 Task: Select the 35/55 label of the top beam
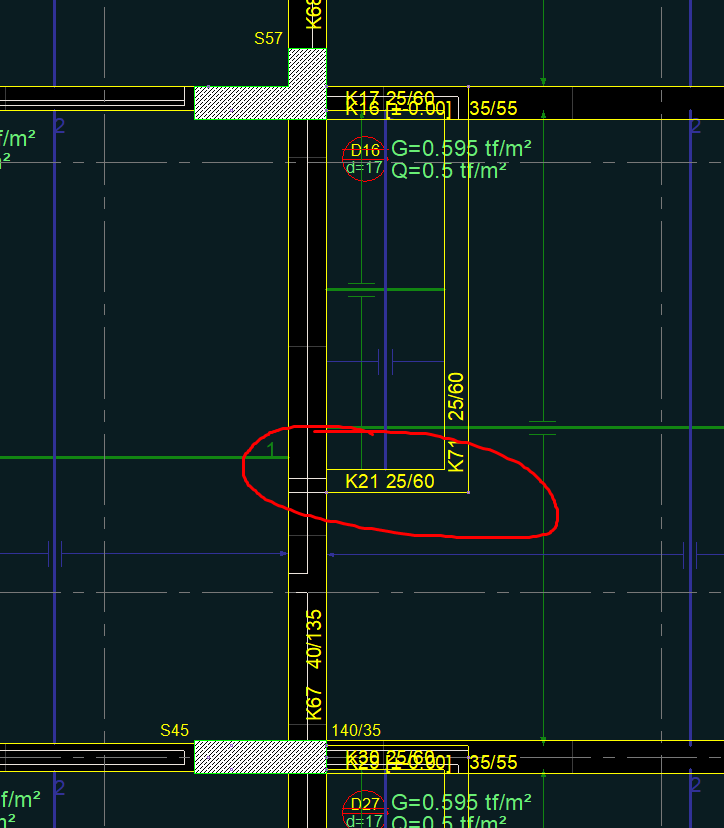(493, 109)
